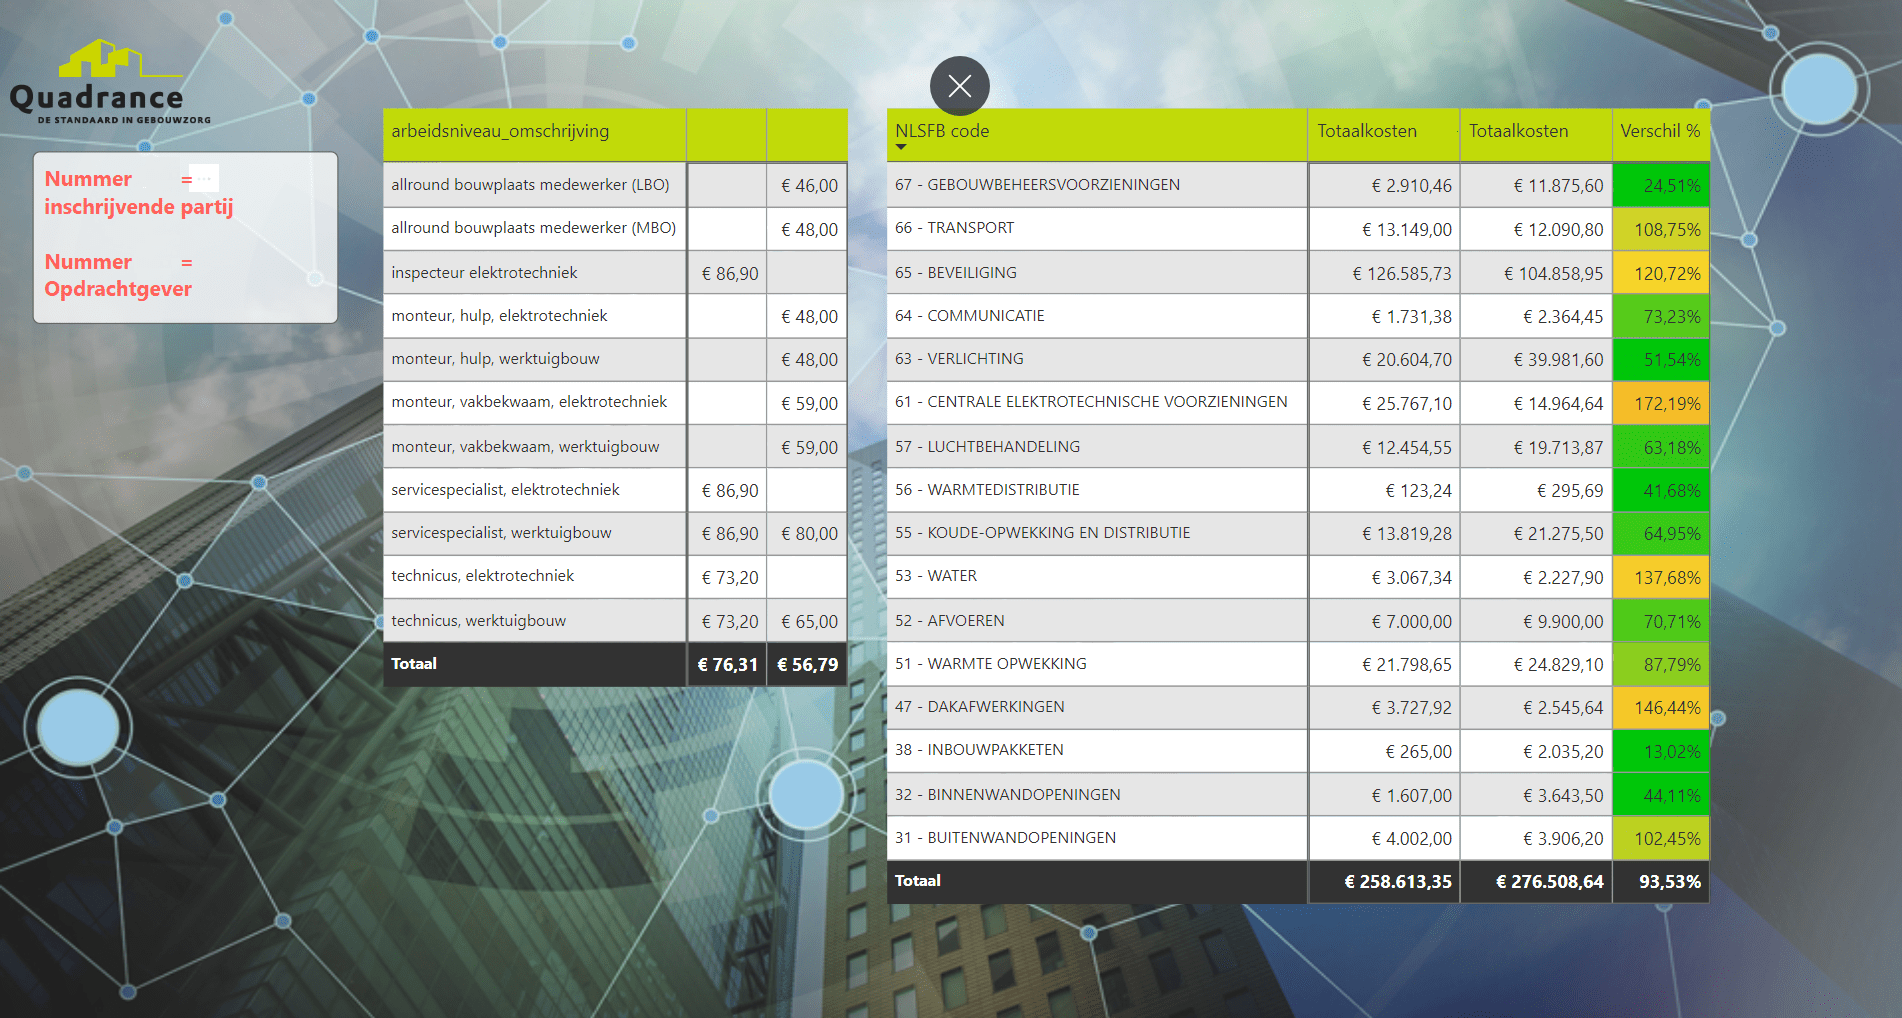Click the € 76,31 total cell
Image resolution: width=1902 pixels, height=1018 pixels.
(x=727, y=665)
